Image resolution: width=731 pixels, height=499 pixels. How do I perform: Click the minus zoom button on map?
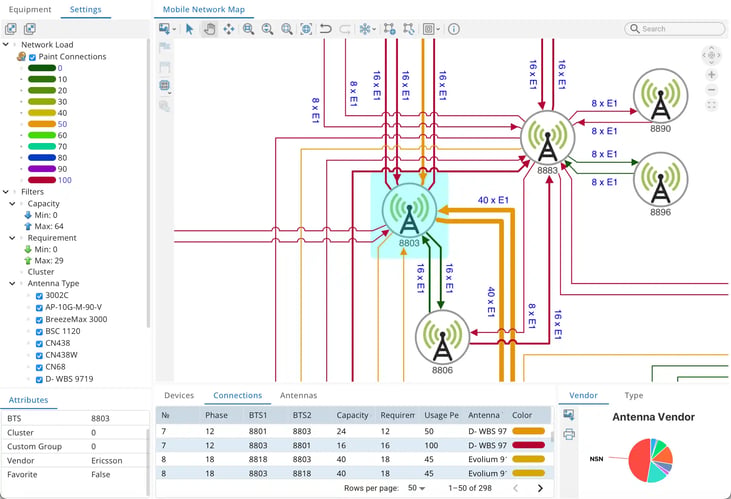pyautogui.click(x=711, y=90)
